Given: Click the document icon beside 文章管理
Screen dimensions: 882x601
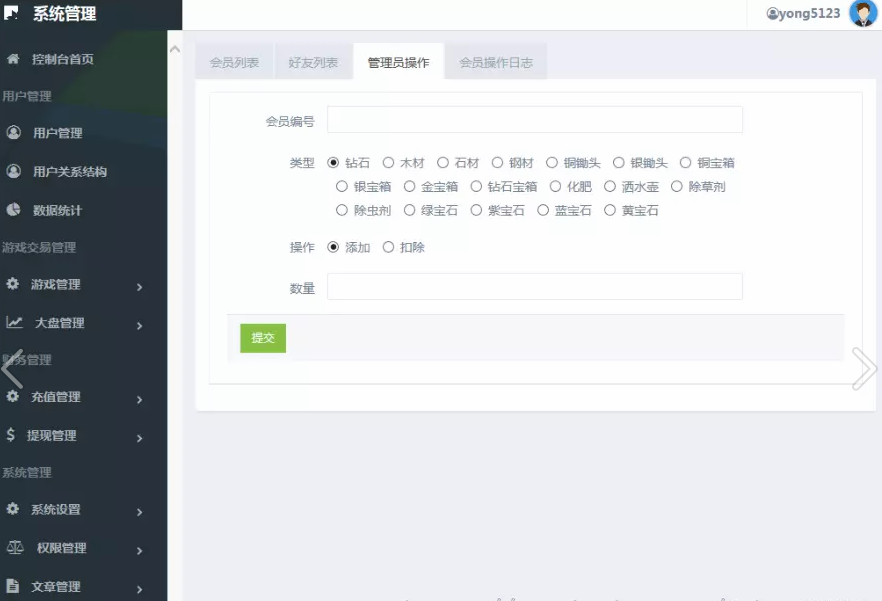Looking at the screenshot, I should pyautogui.click(x=12, y=585).
